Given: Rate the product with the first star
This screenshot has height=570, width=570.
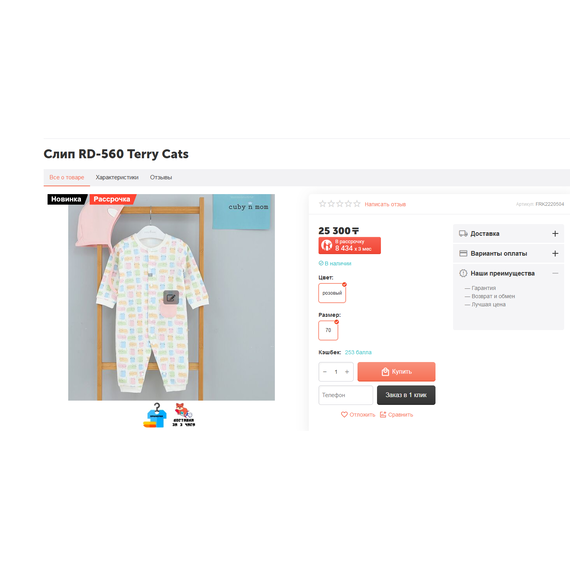Looking at the screenshot, I should click(322, 204).
